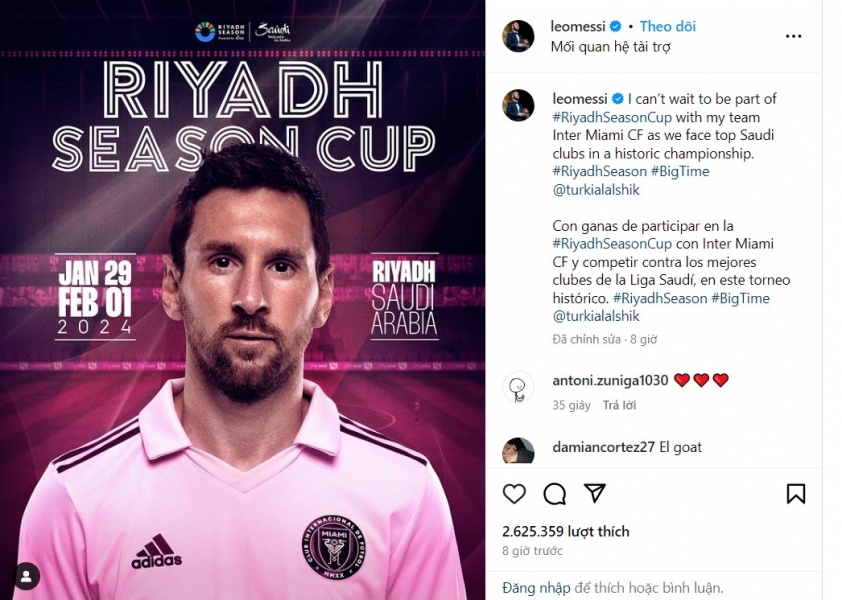Save post with bookmark icon
The image size is (842, 600).
pos(795,494)
